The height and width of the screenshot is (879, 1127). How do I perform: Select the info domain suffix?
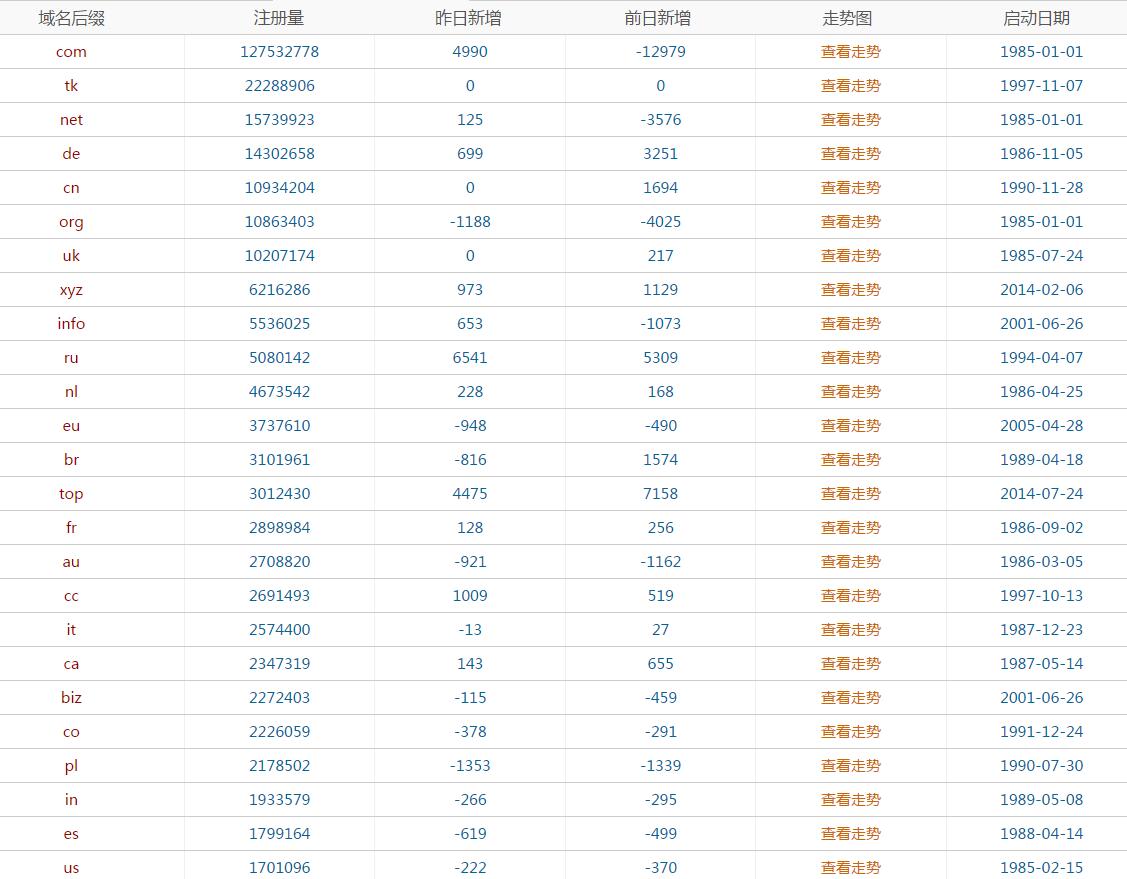click(71, 323)
